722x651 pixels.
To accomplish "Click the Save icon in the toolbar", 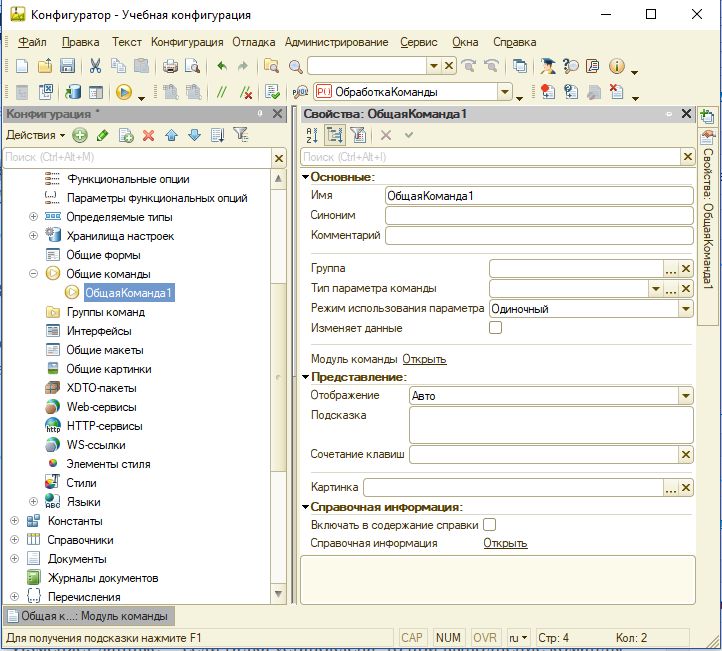I will (67, 66).
